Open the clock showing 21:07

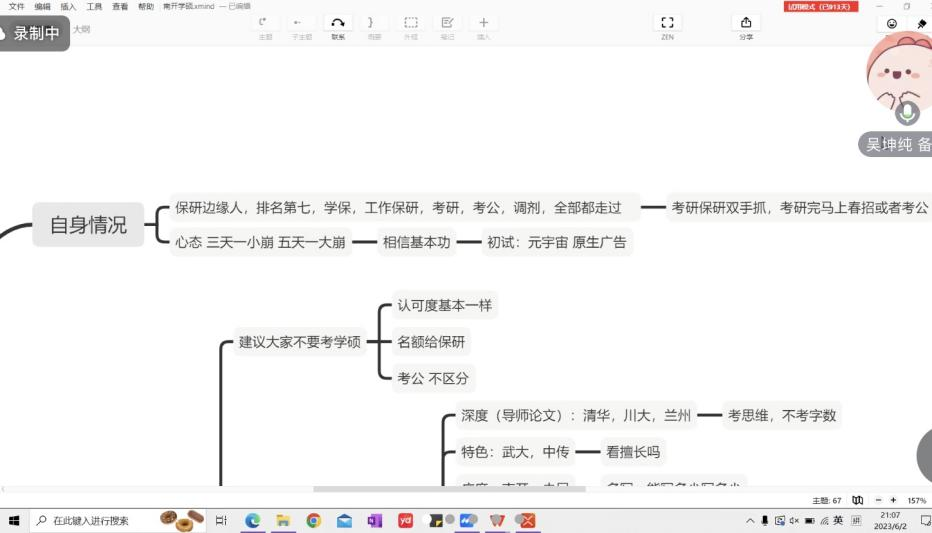pyautogui.click(x=890, y=521)
